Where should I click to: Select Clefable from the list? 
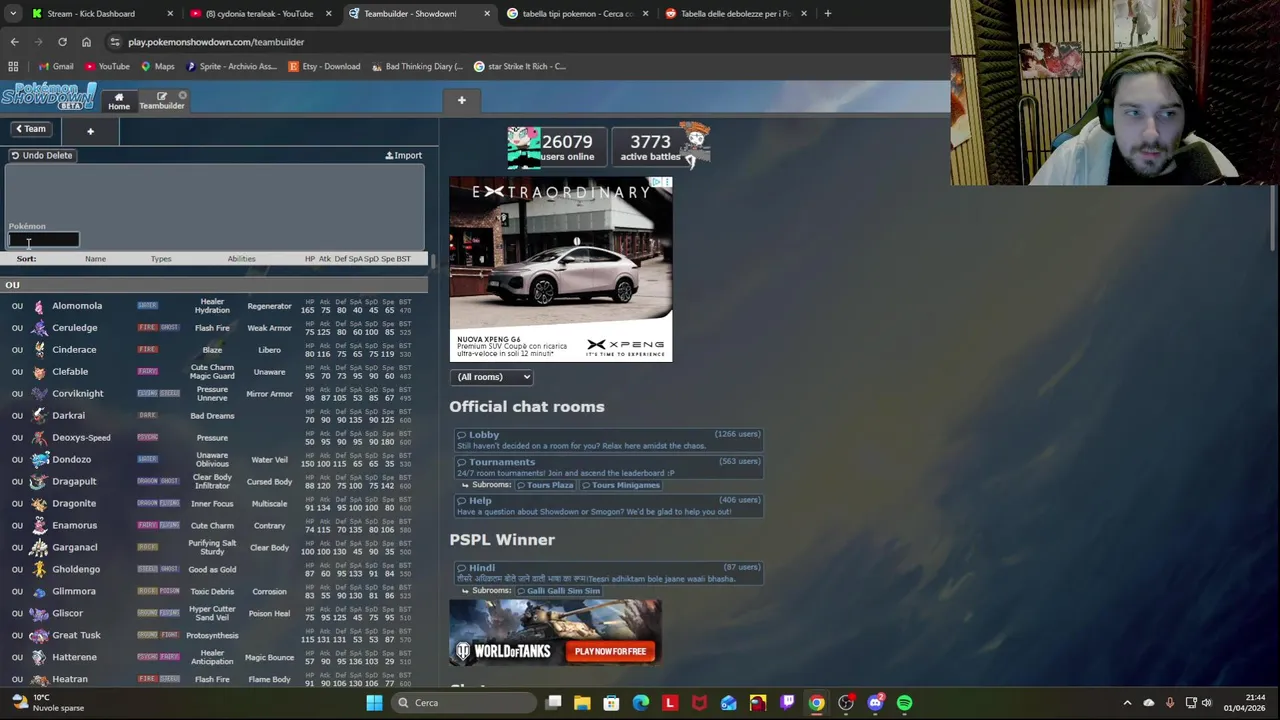tap(214, 372)
